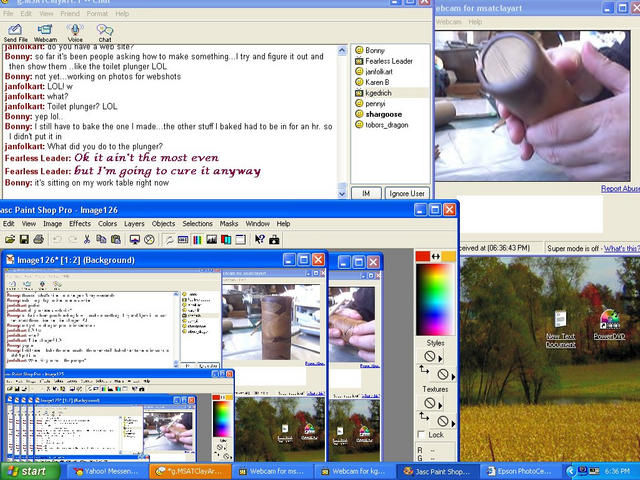Click the webcam video feed of msatclayart

point(533,105)
